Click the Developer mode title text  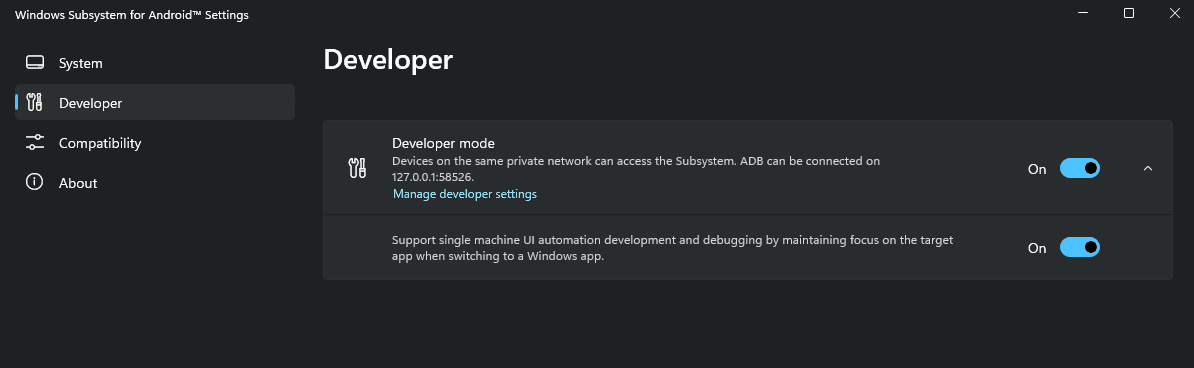[443, 142]
